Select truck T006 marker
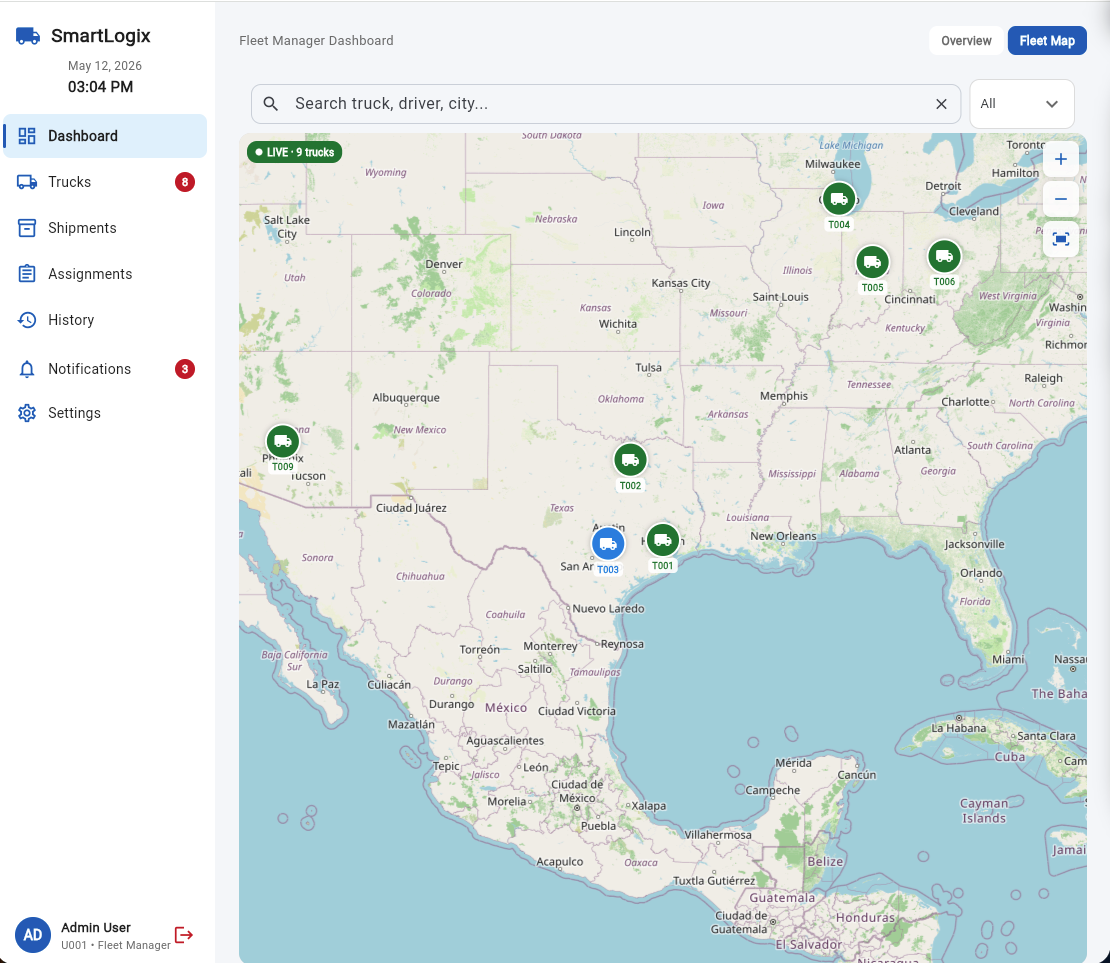Viewport: 1110px width, 963px height. 944,256
